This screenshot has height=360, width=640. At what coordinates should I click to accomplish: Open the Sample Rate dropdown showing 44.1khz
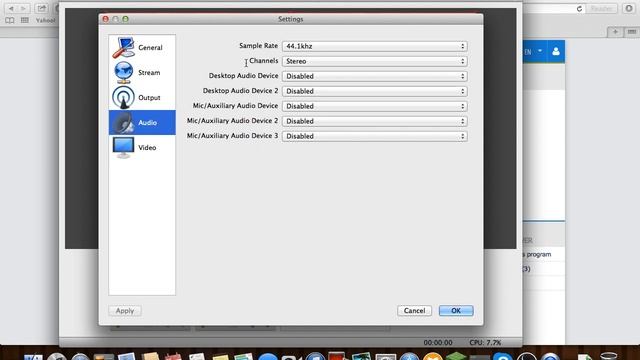click(375, 46)
